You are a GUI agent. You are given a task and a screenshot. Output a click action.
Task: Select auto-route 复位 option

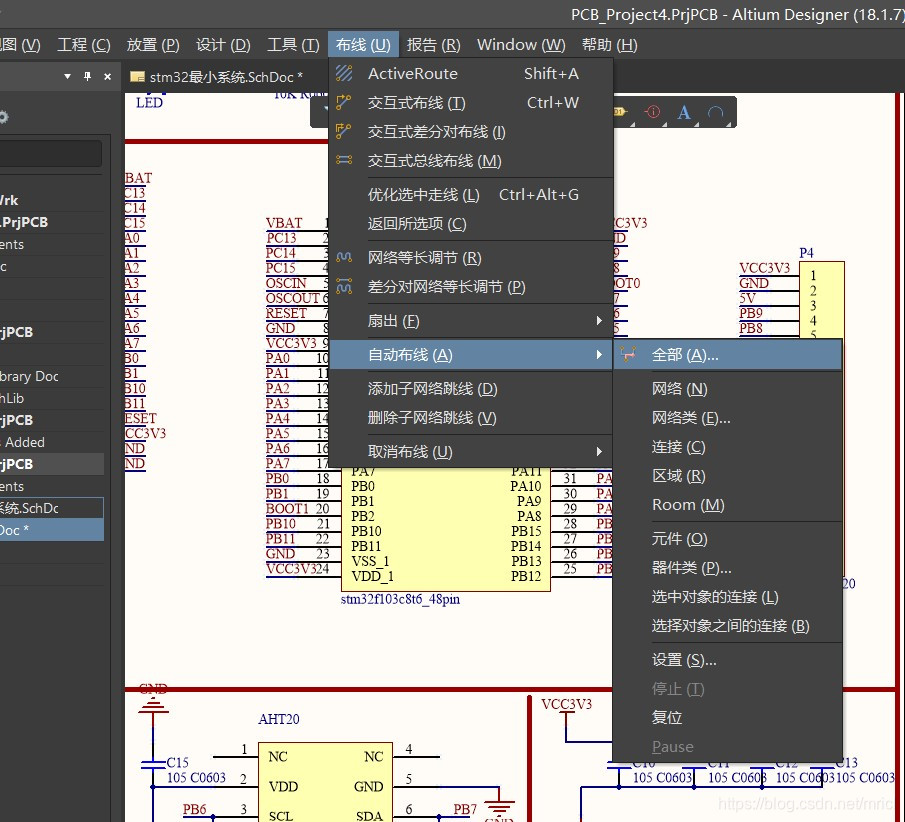[727, 717]
